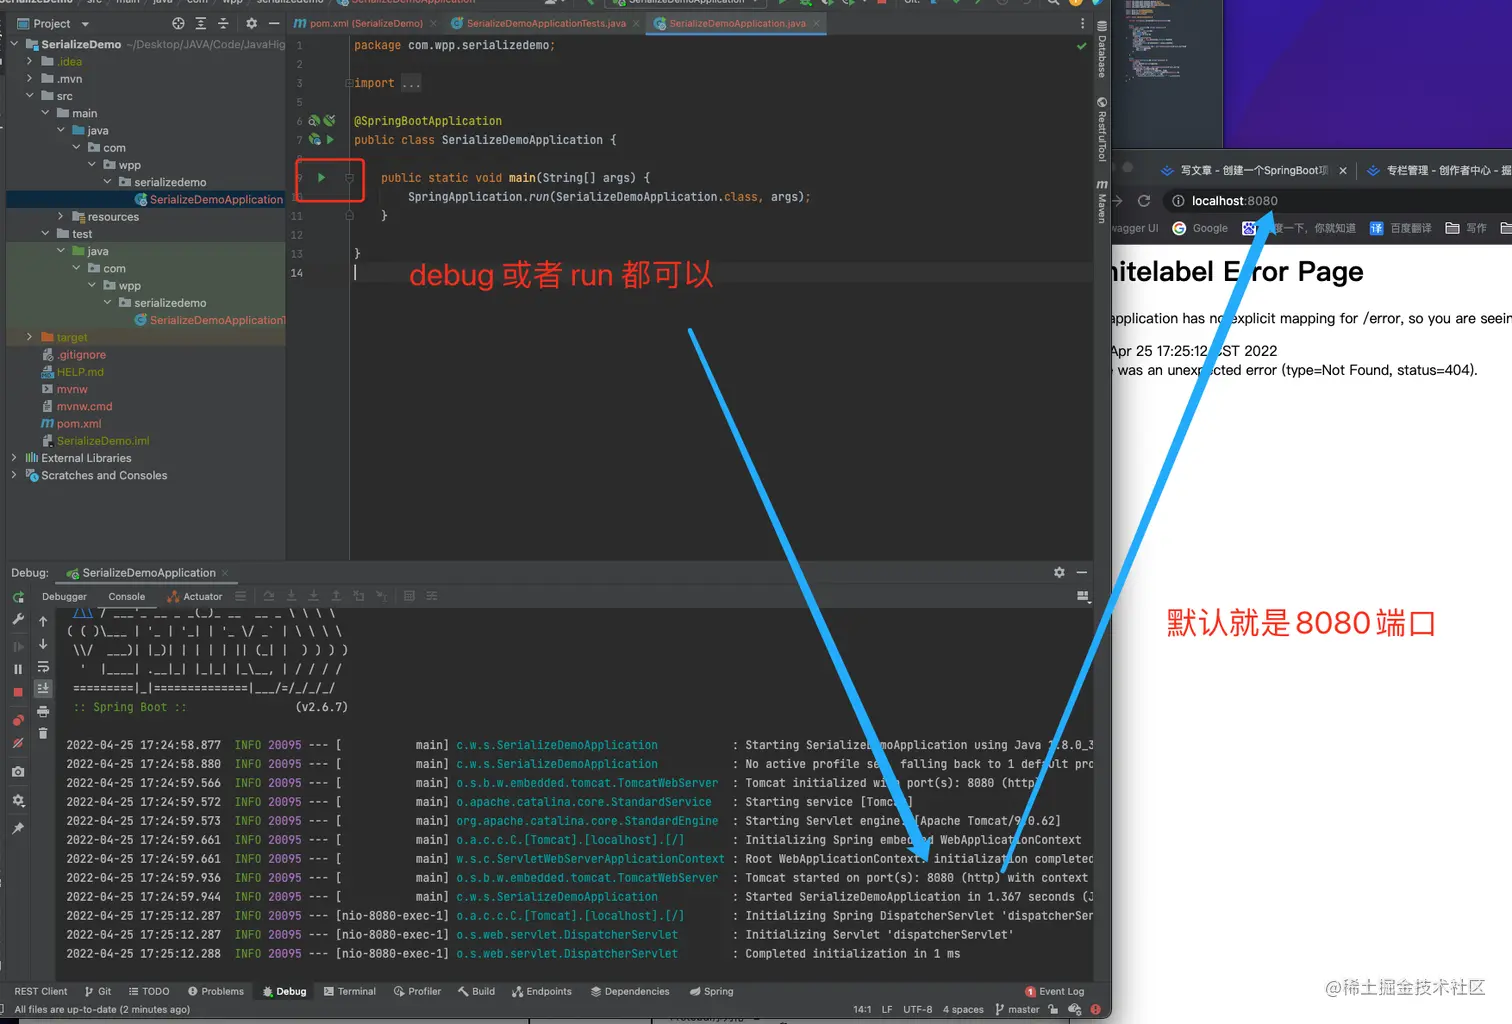Resume program in debug toolbar
The image size is (1512, 1024).
point(18,646)
